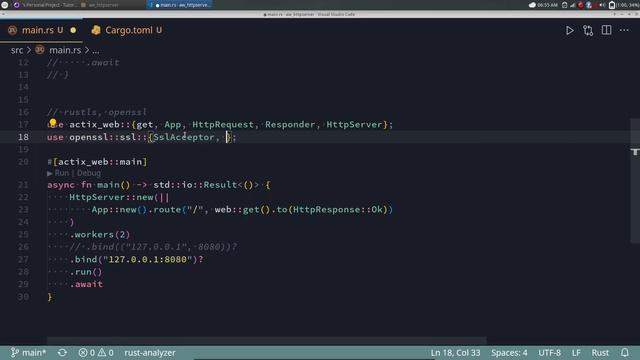The height and width of the screenshot is (360, 640).
Task: Click the vertical scrollbar marker on right edge
Action: click(x=635, y=152)
